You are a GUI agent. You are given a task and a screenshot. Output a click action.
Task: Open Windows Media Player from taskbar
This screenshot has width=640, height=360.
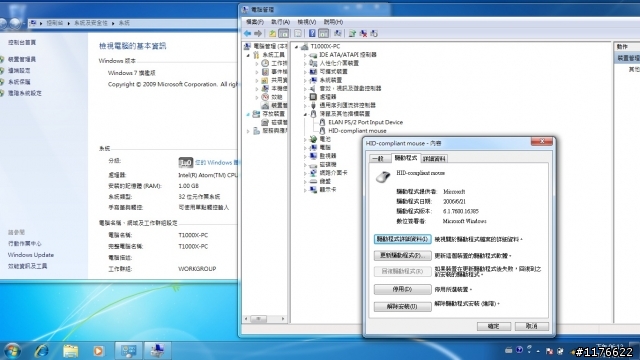[98, 351]
